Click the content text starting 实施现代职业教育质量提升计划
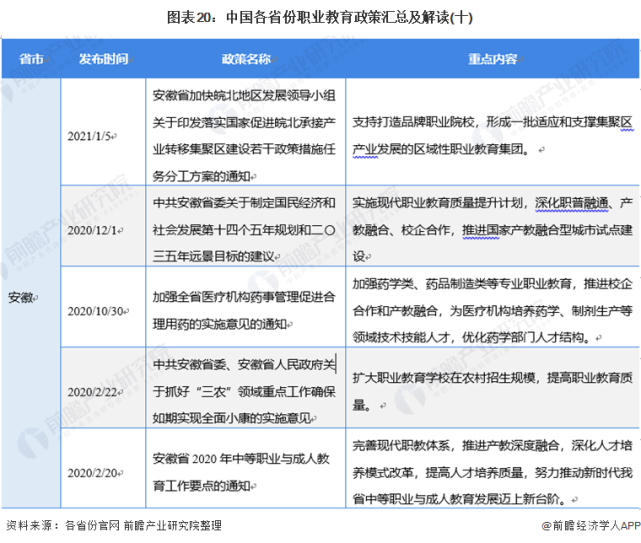 tap(493, 230)
